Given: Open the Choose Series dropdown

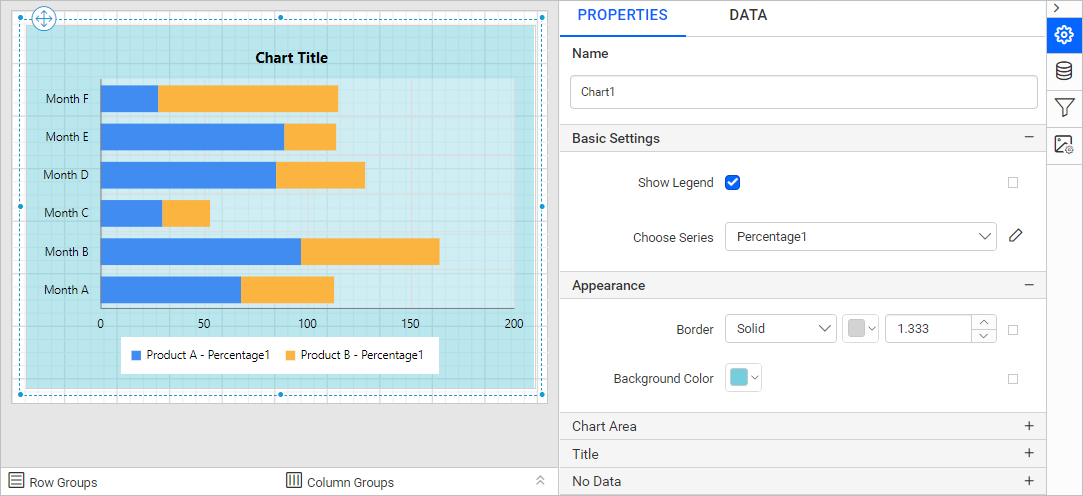Looking at the screenshot, I should click(860, 237).
